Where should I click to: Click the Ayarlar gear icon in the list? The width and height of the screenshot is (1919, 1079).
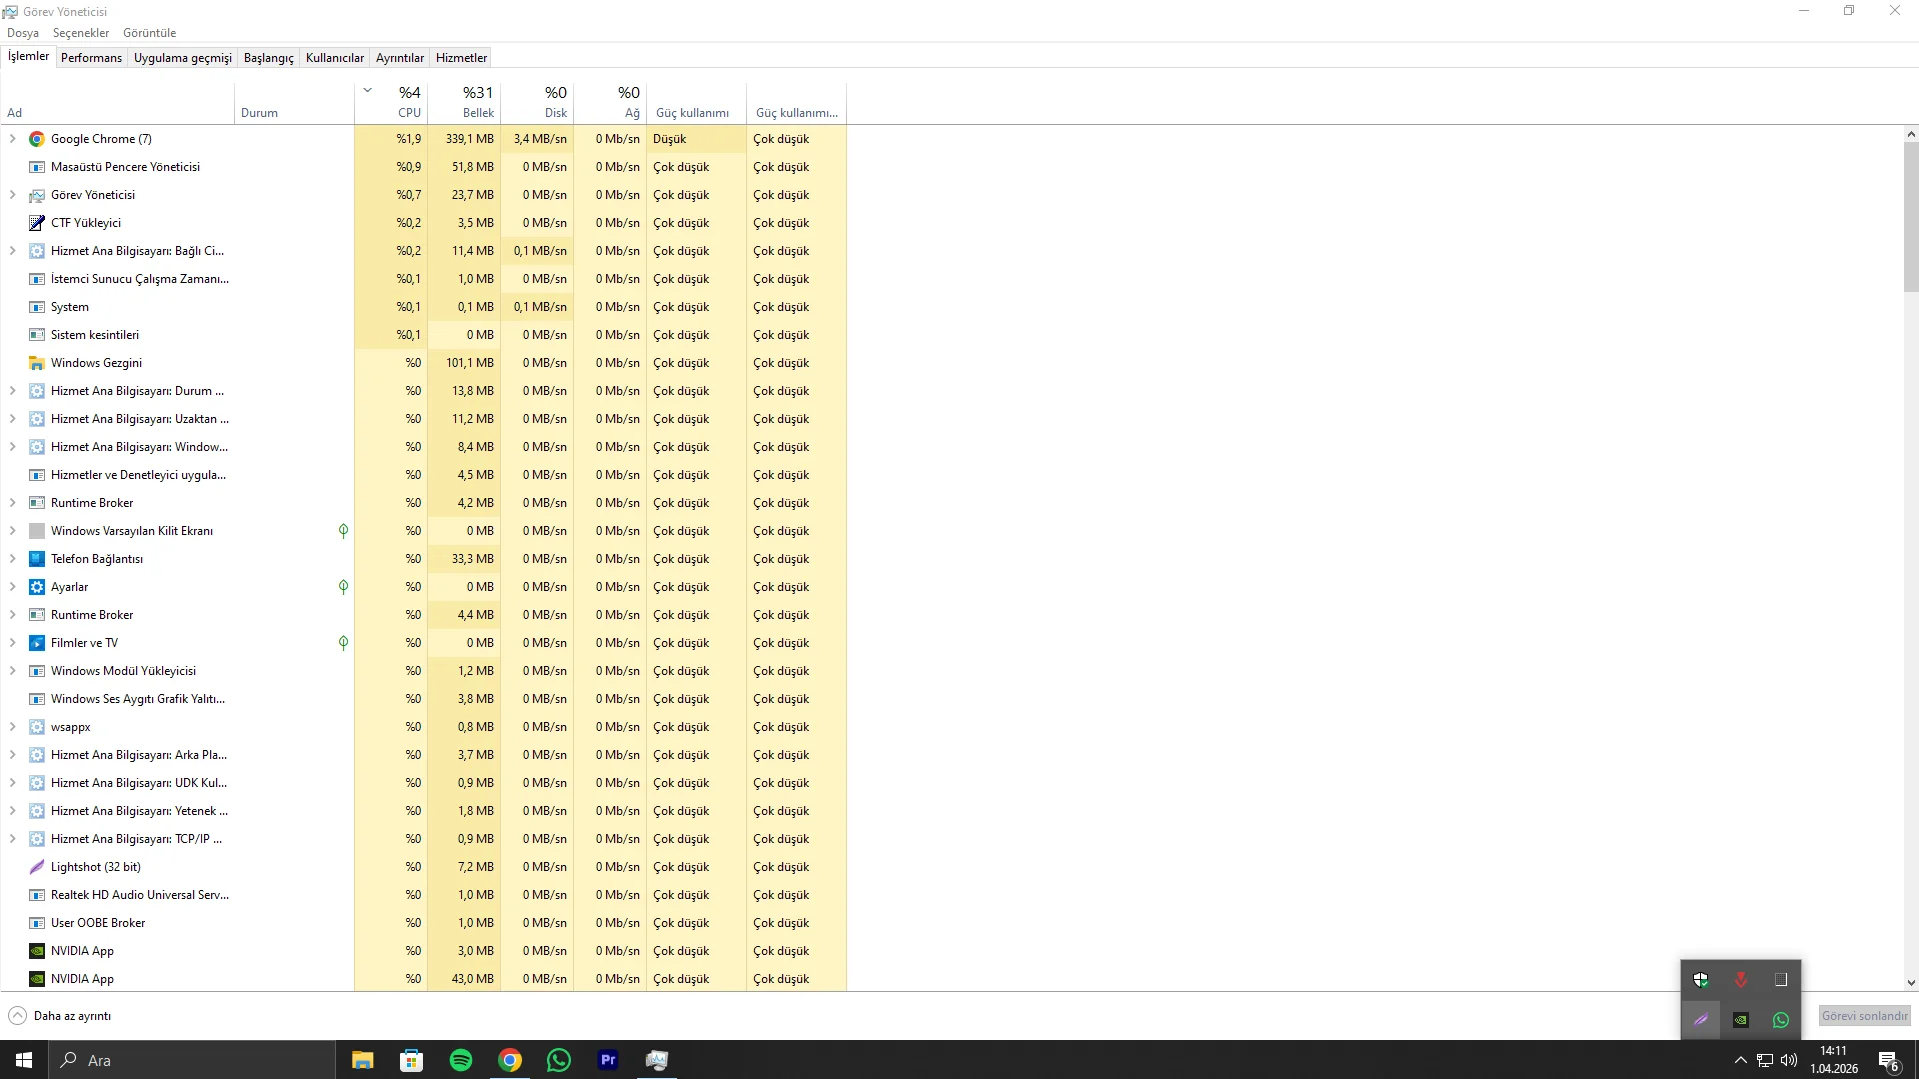click(37, 587)
